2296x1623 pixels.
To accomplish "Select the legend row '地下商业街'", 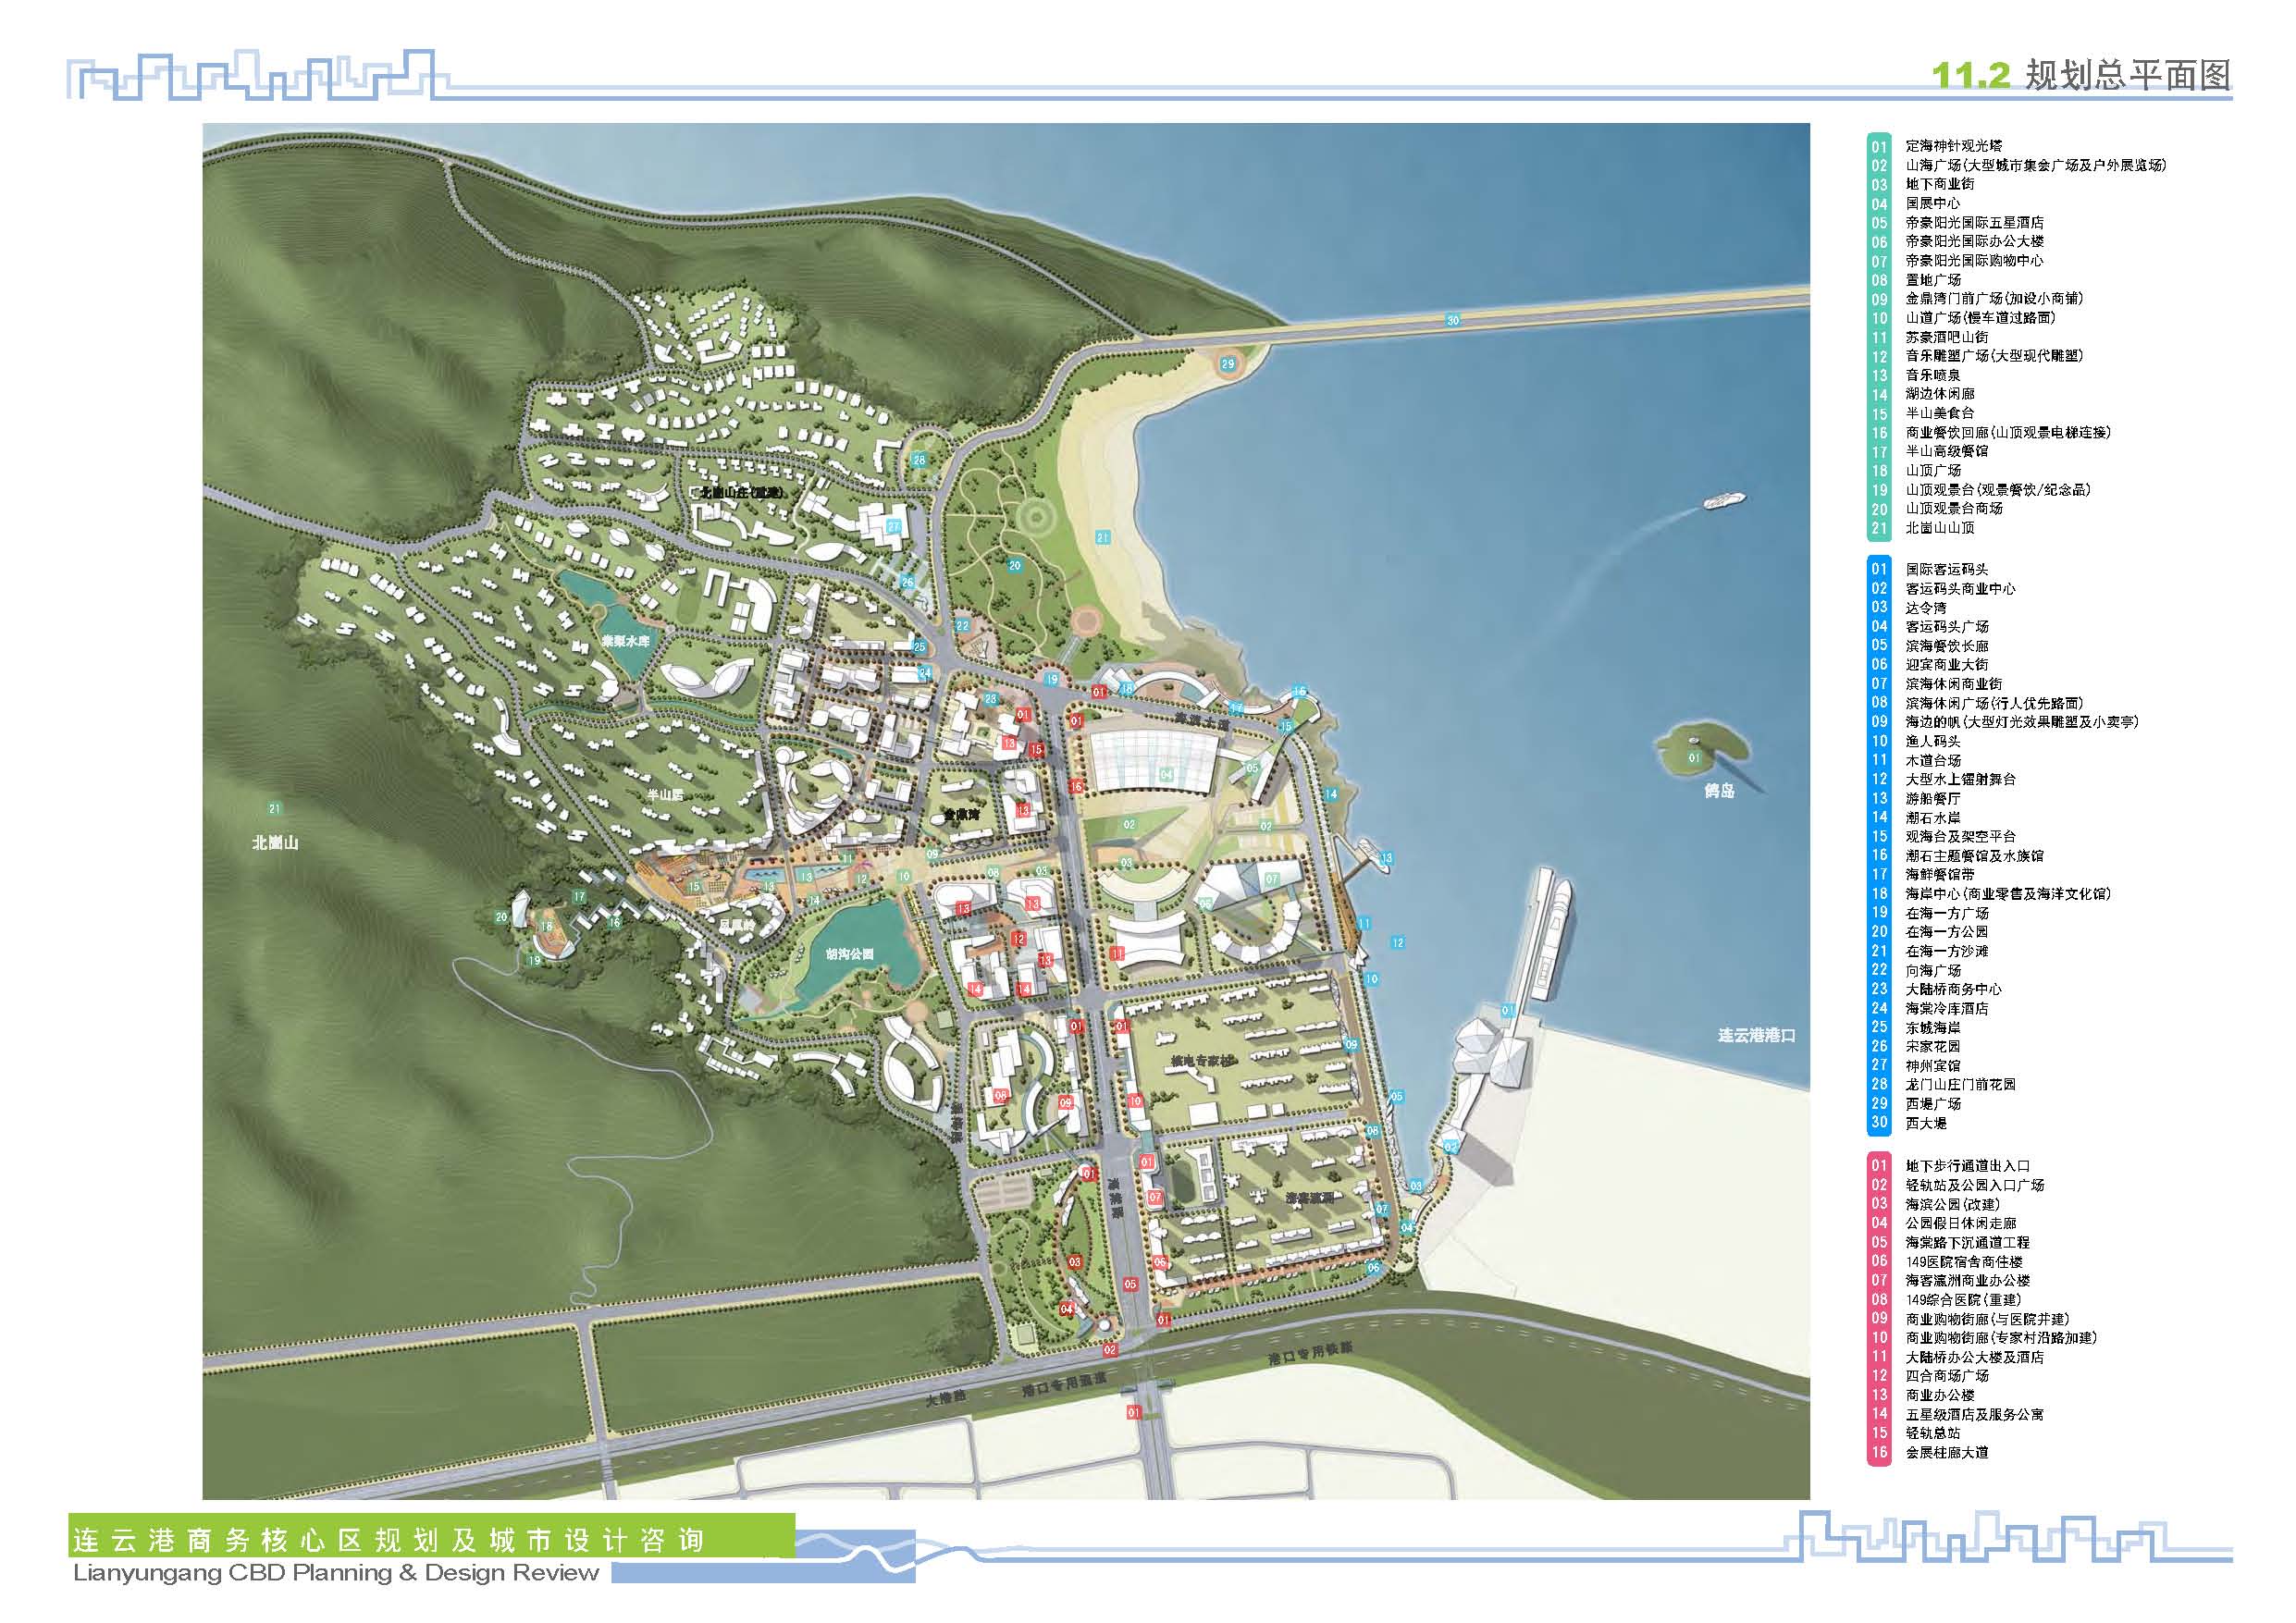I will tap(1939, 184).
